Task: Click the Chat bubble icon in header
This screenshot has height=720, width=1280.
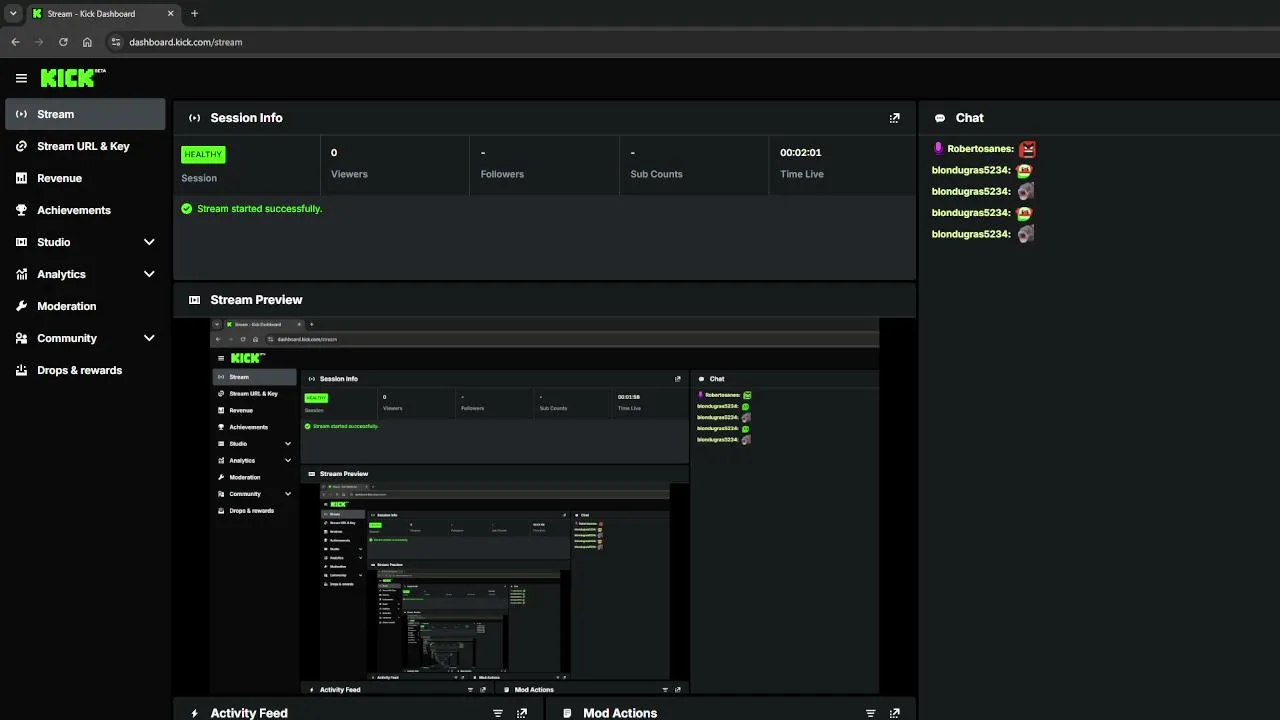Action: click(940, 118)
